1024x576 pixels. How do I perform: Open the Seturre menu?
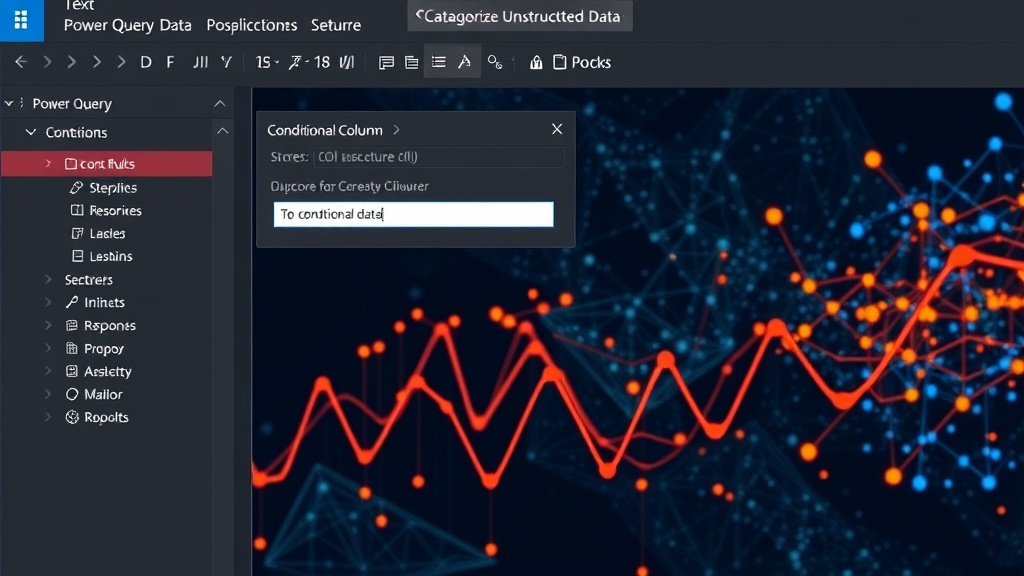click(x=336, y=25)
